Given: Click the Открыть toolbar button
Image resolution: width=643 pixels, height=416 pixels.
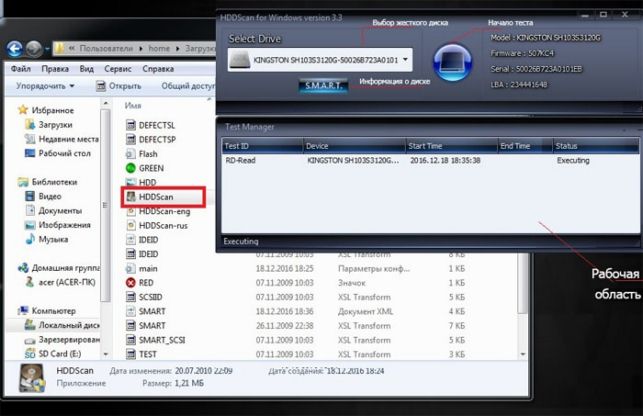Looking at the screenshot, I should tap(119, 86).
